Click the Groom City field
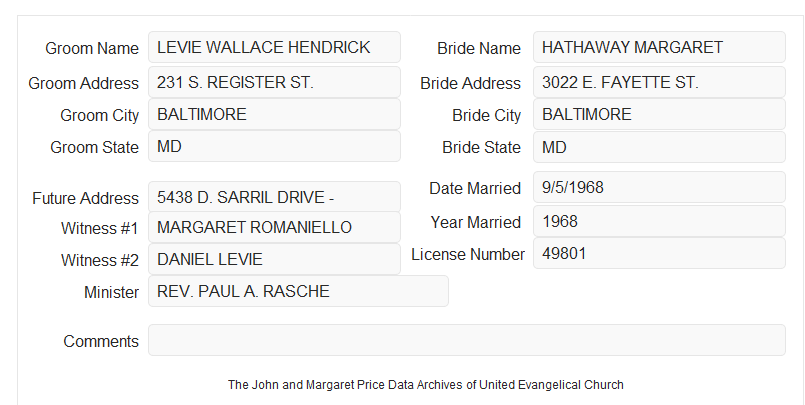 (x=274, y=114)
